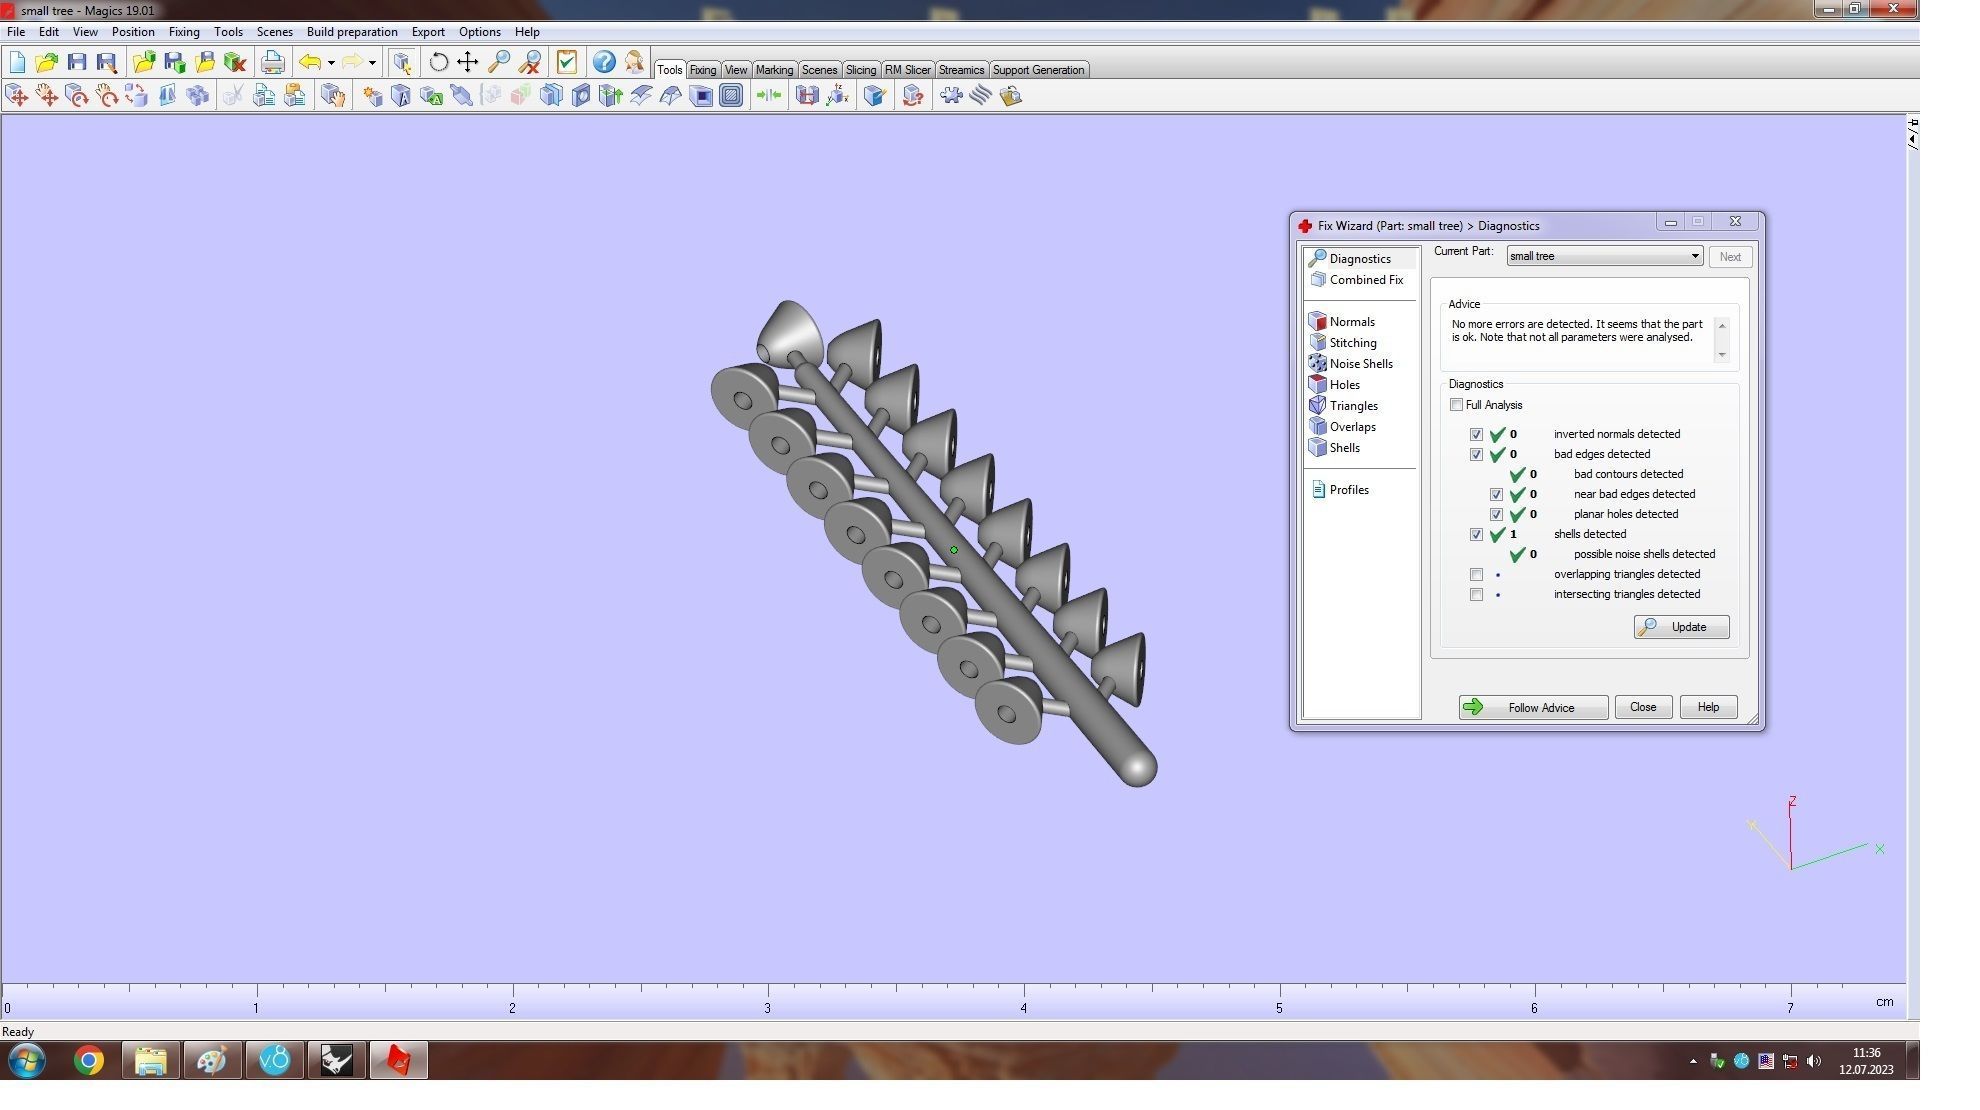The width and height of the screenshot is (1980, 1110).
Task: Enable the Full Analysis checkbox
Action: point(1456,405)
